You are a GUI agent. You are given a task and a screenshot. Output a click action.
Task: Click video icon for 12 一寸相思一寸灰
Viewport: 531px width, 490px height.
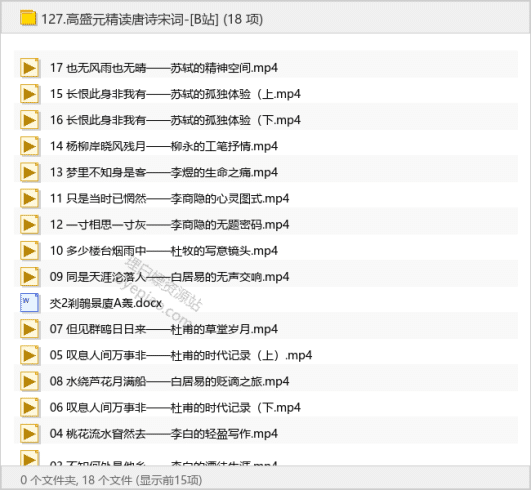[29, 224]
